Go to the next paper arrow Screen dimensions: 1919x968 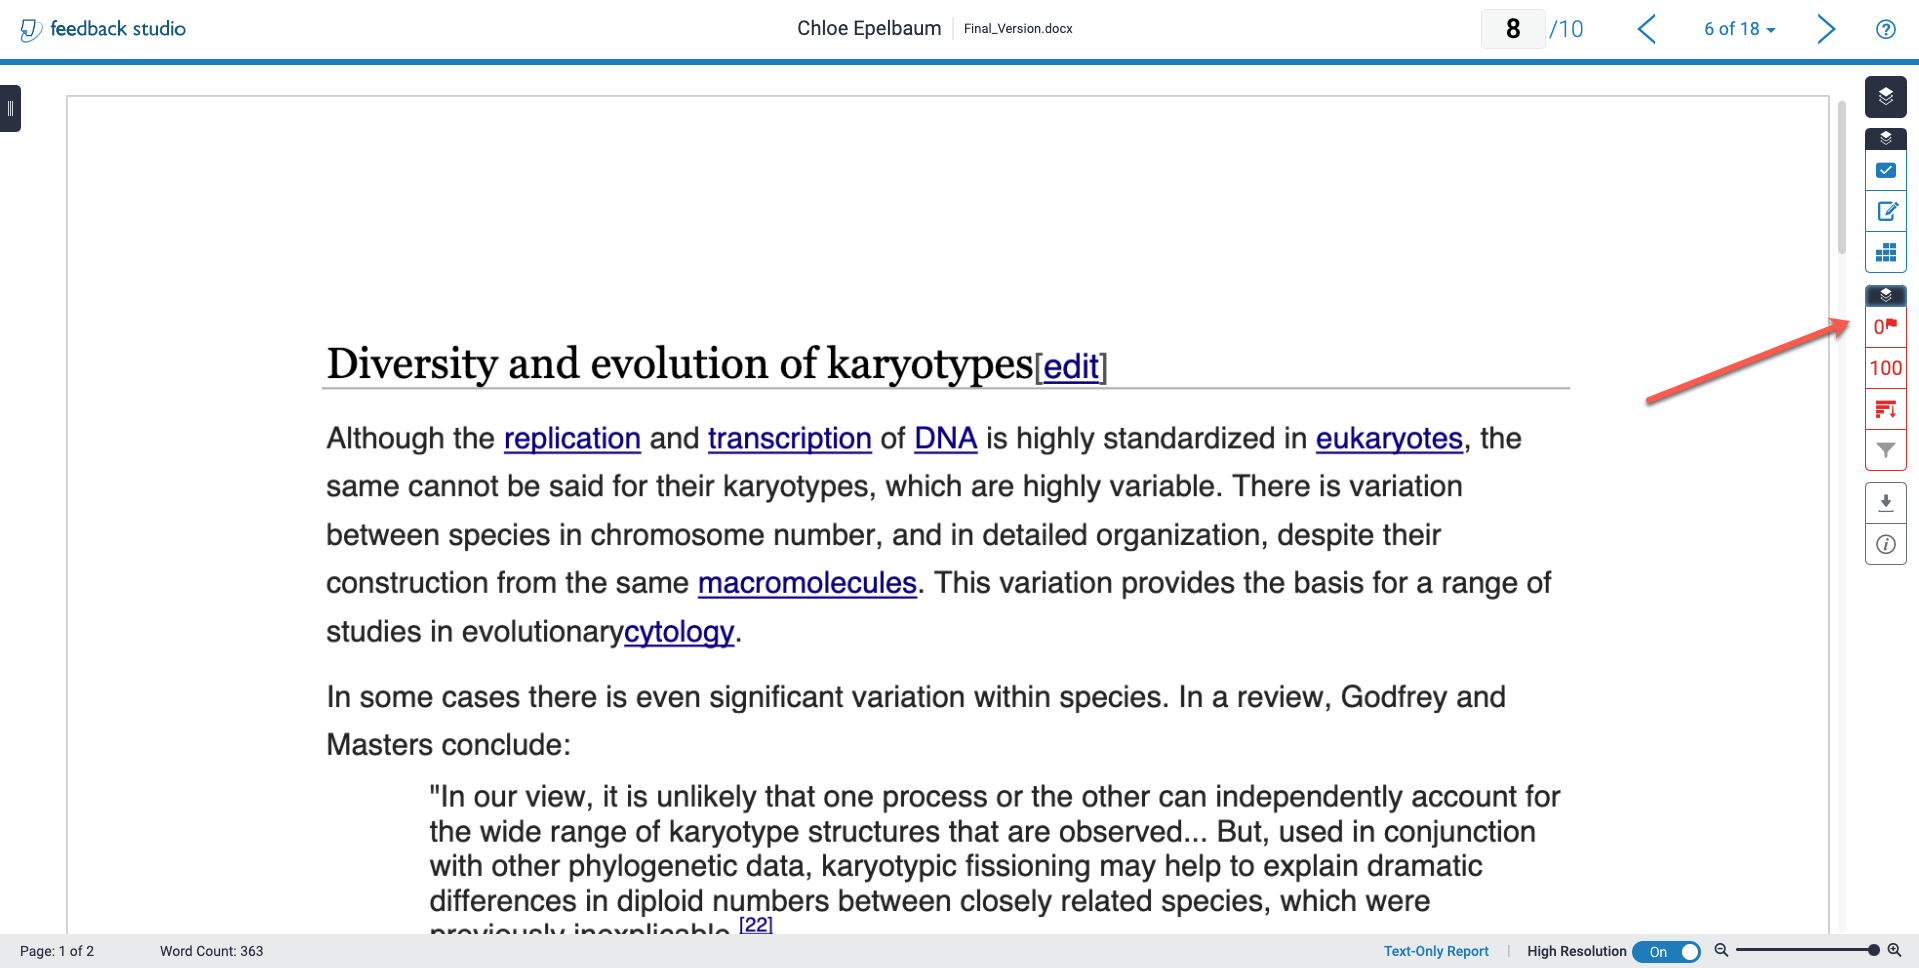pos(1825,29)
